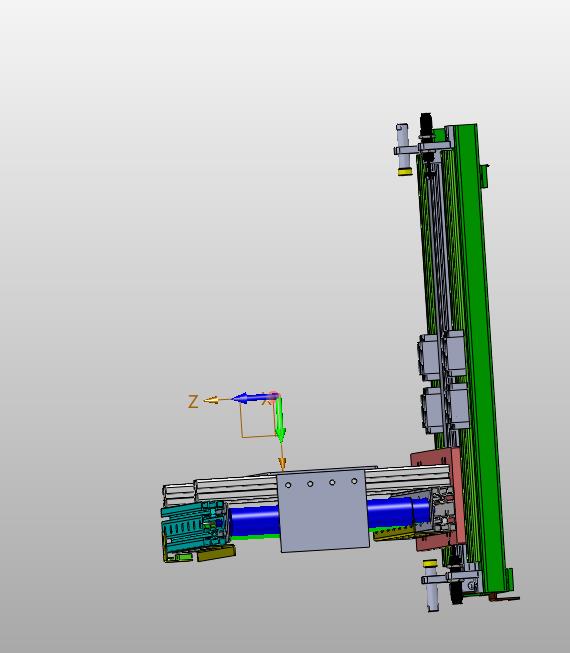
Task: Click the orange arrowhead pointing down below the green arrow
Action: coord(282,462)
